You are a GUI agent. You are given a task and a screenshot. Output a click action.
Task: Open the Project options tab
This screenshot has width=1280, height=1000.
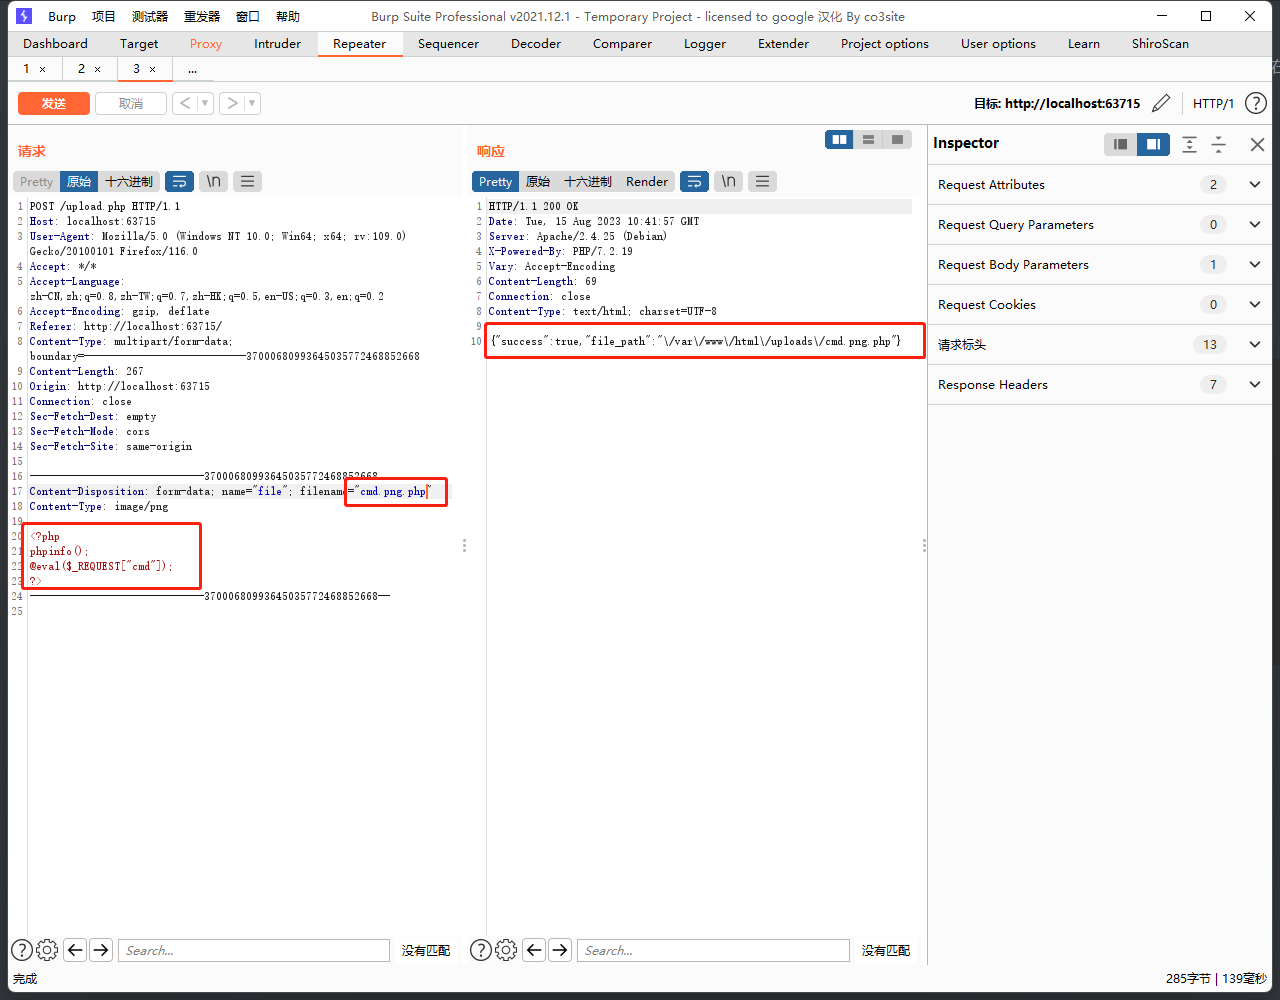point(885,43)
